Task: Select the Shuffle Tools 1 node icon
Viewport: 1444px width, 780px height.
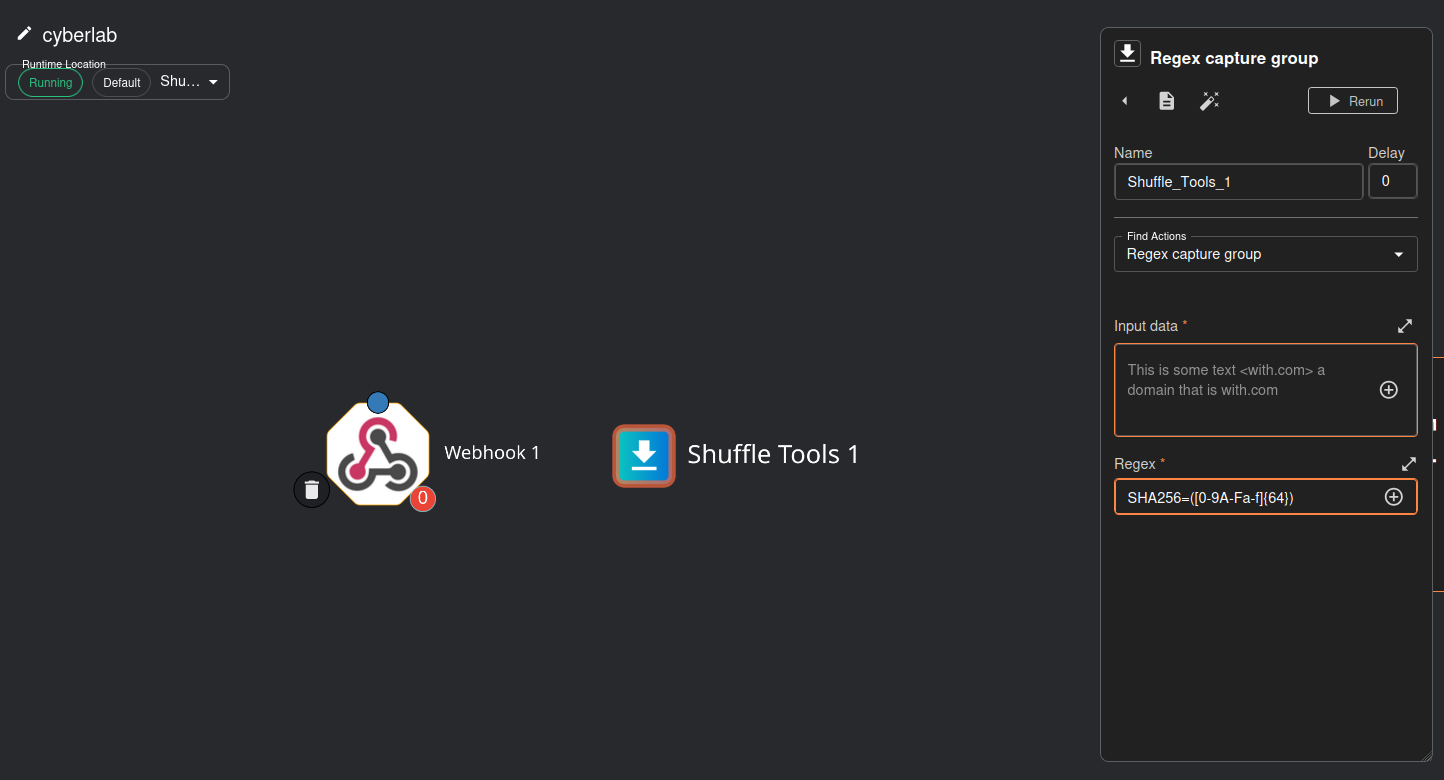Action: 644,456
